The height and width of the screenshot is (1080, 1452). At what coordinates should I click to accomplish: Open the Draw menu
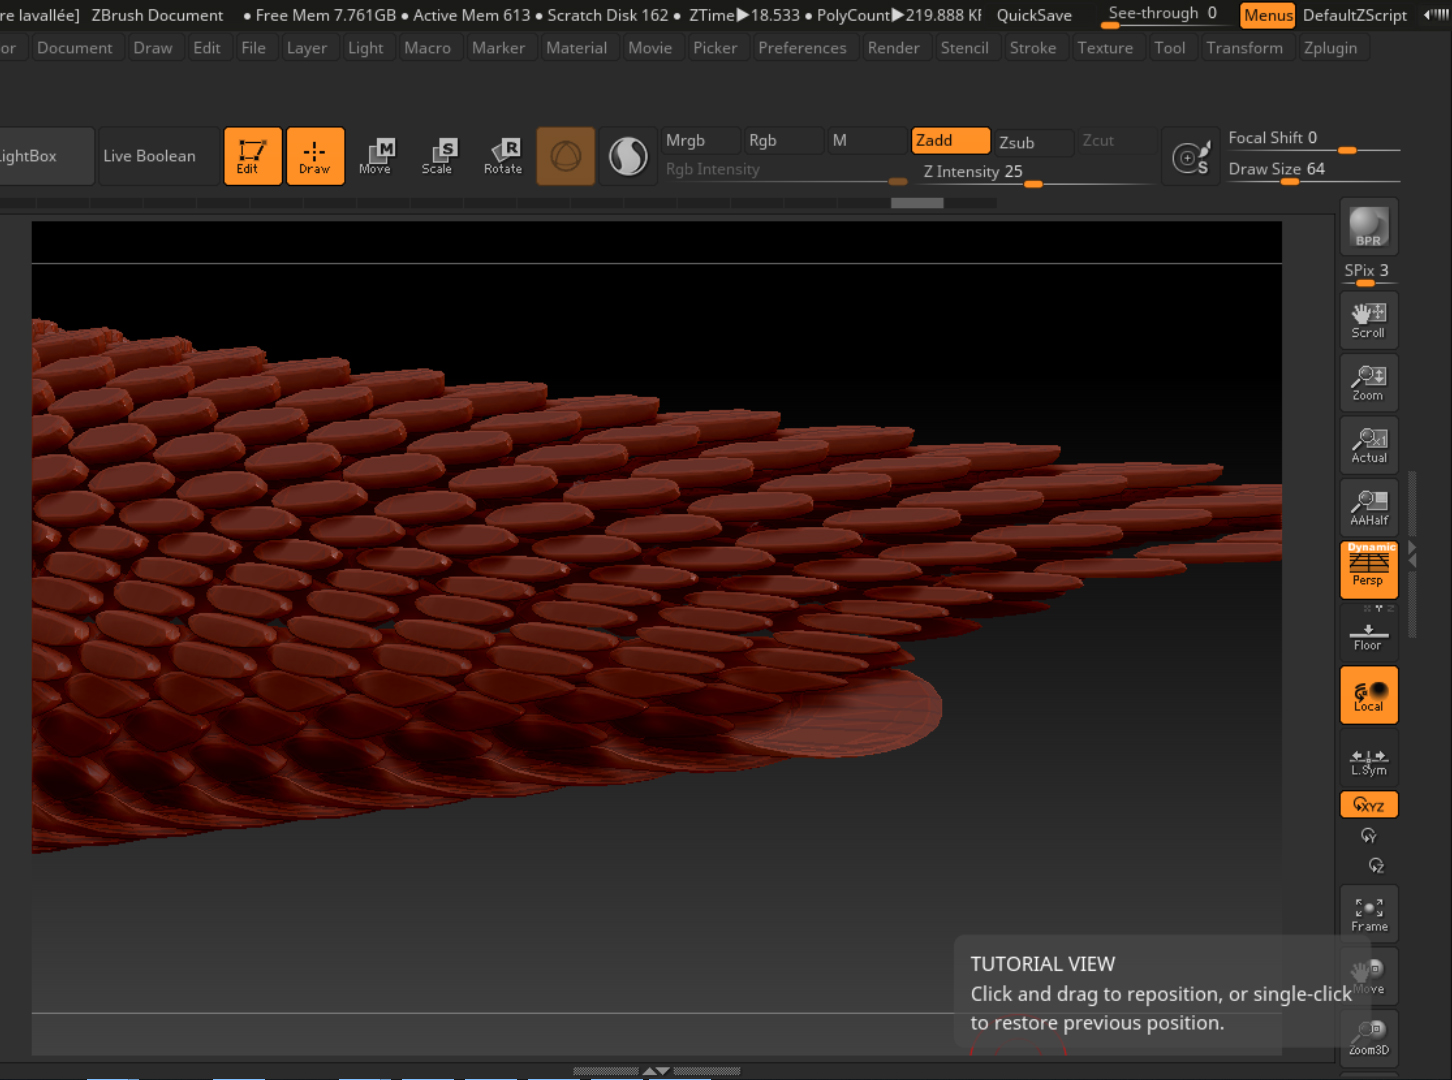tap(153, 48)
